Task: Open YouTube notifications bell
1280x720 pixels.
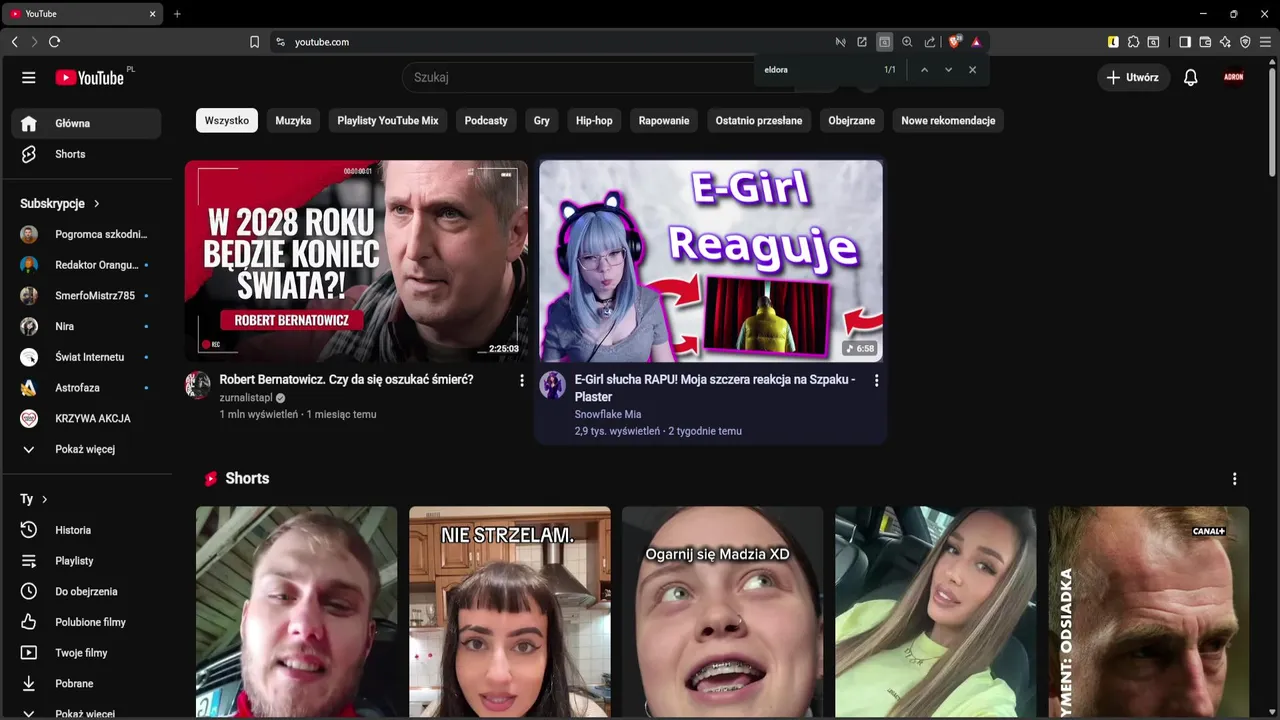Action: click(1190, 78)
